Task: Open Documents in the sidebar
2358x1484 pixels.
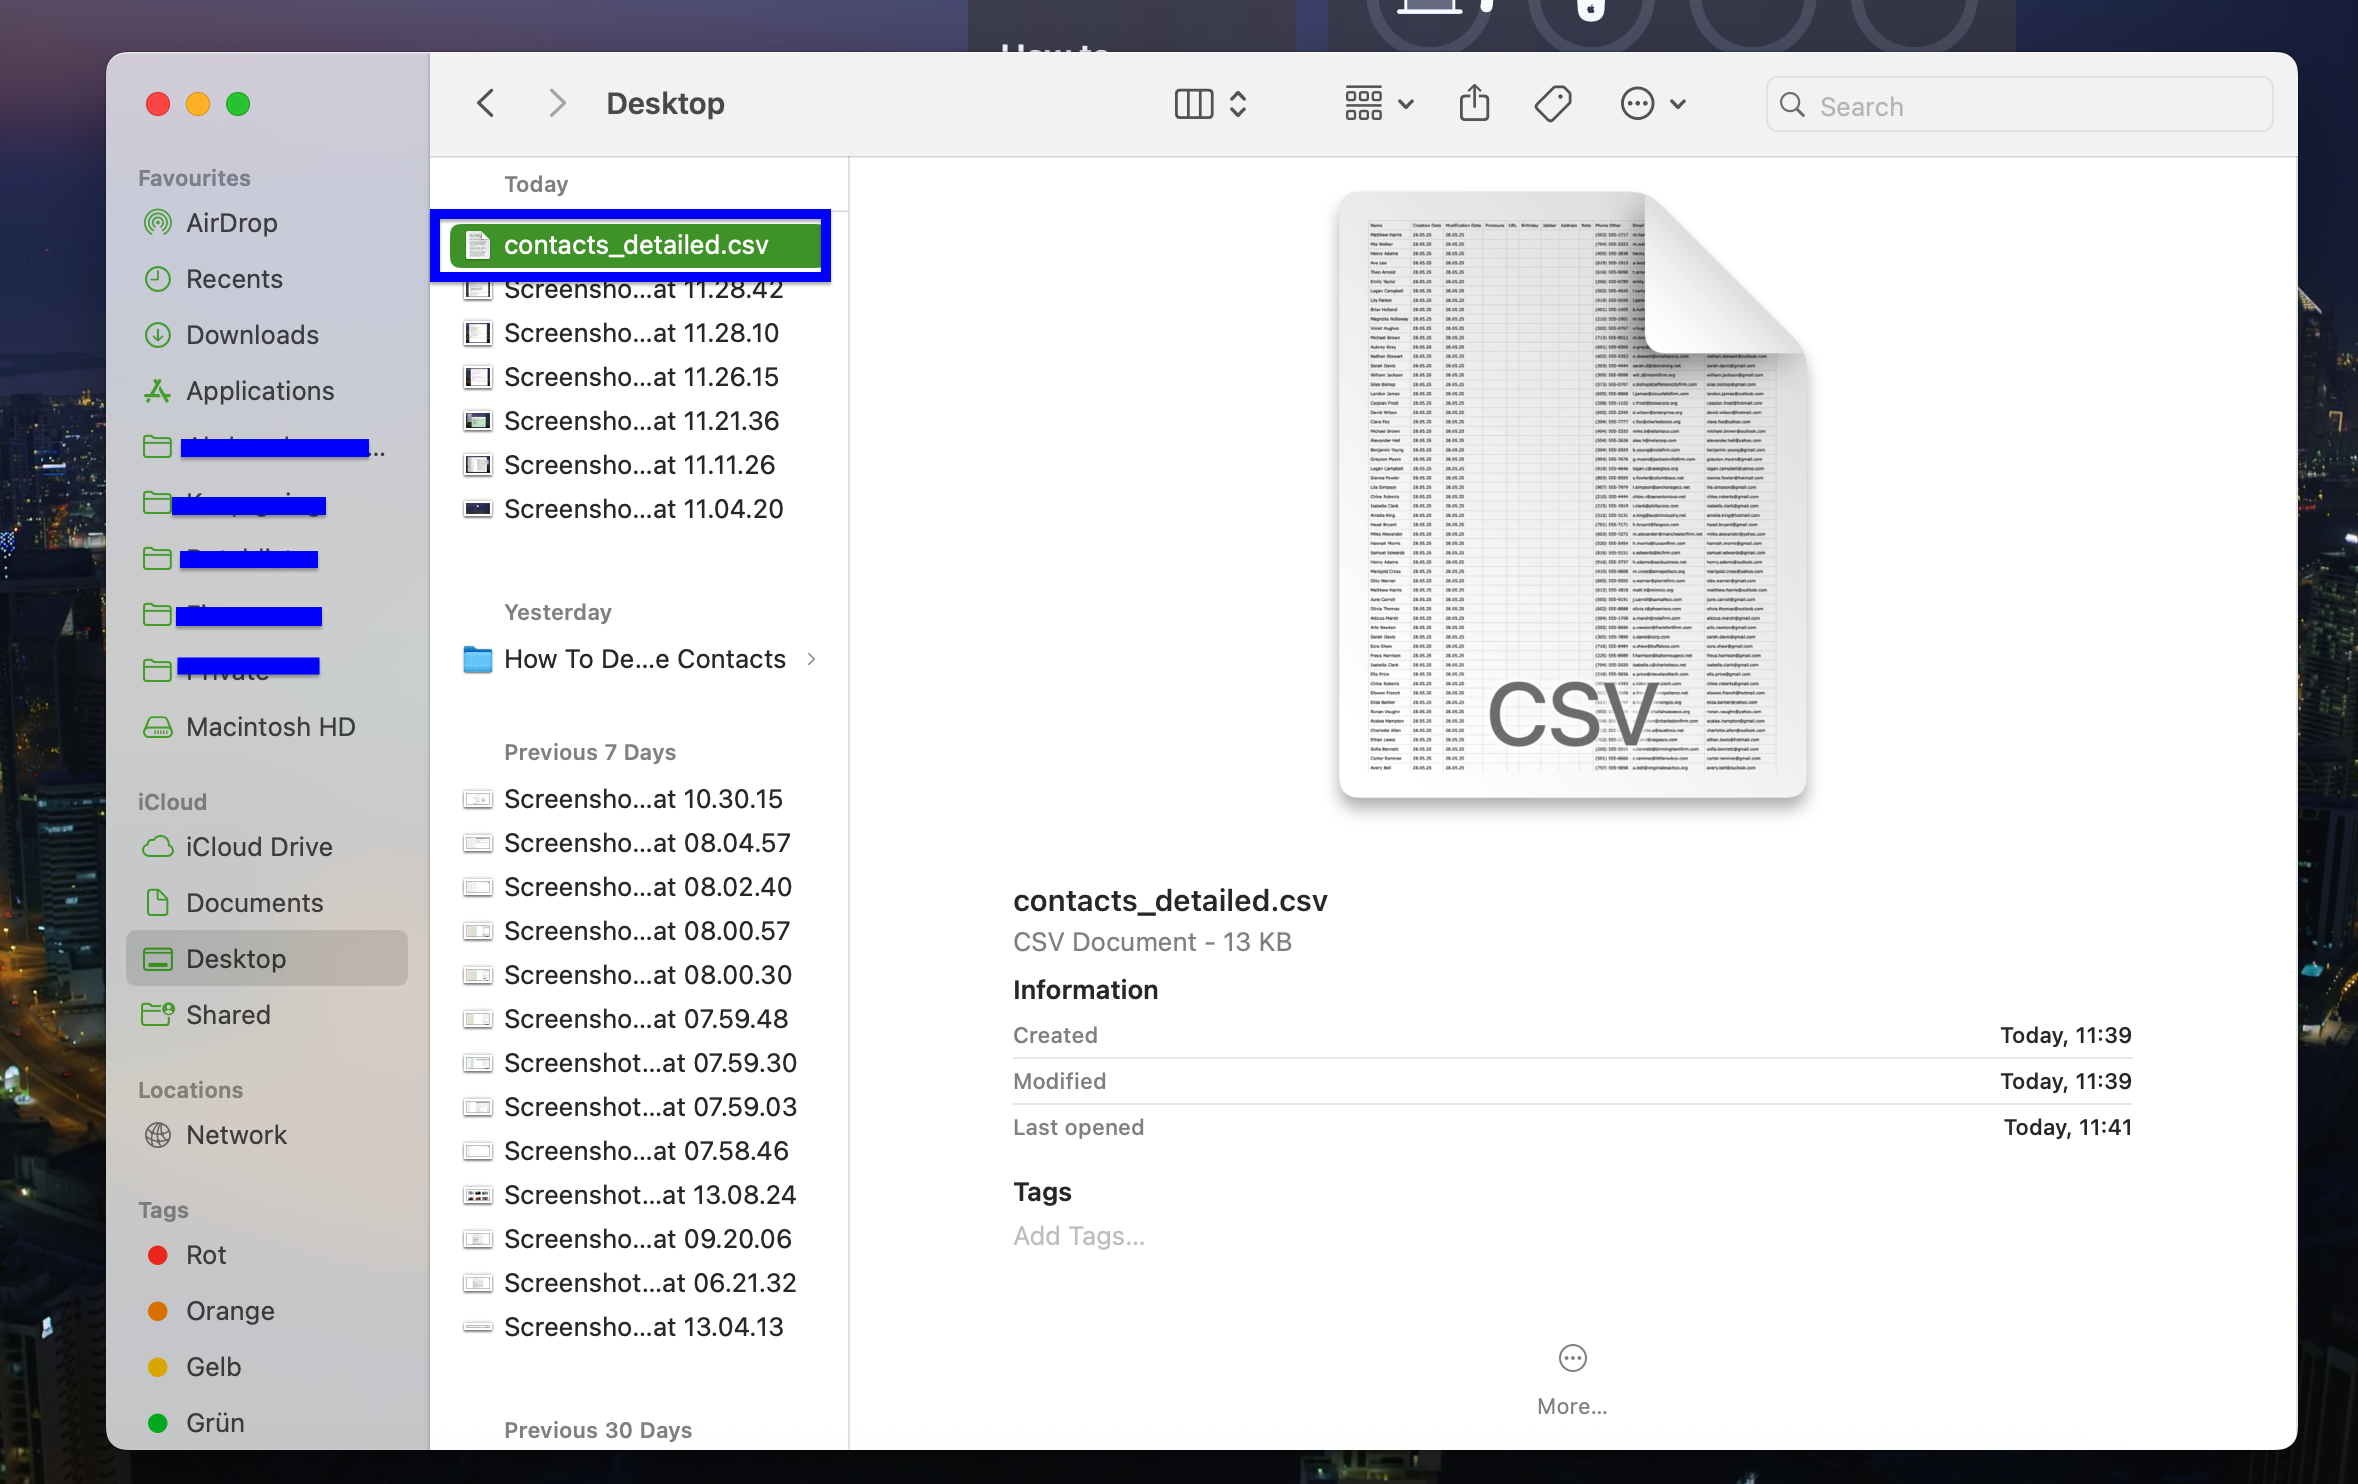Action: pyautogui.click(x=266, y=902)
